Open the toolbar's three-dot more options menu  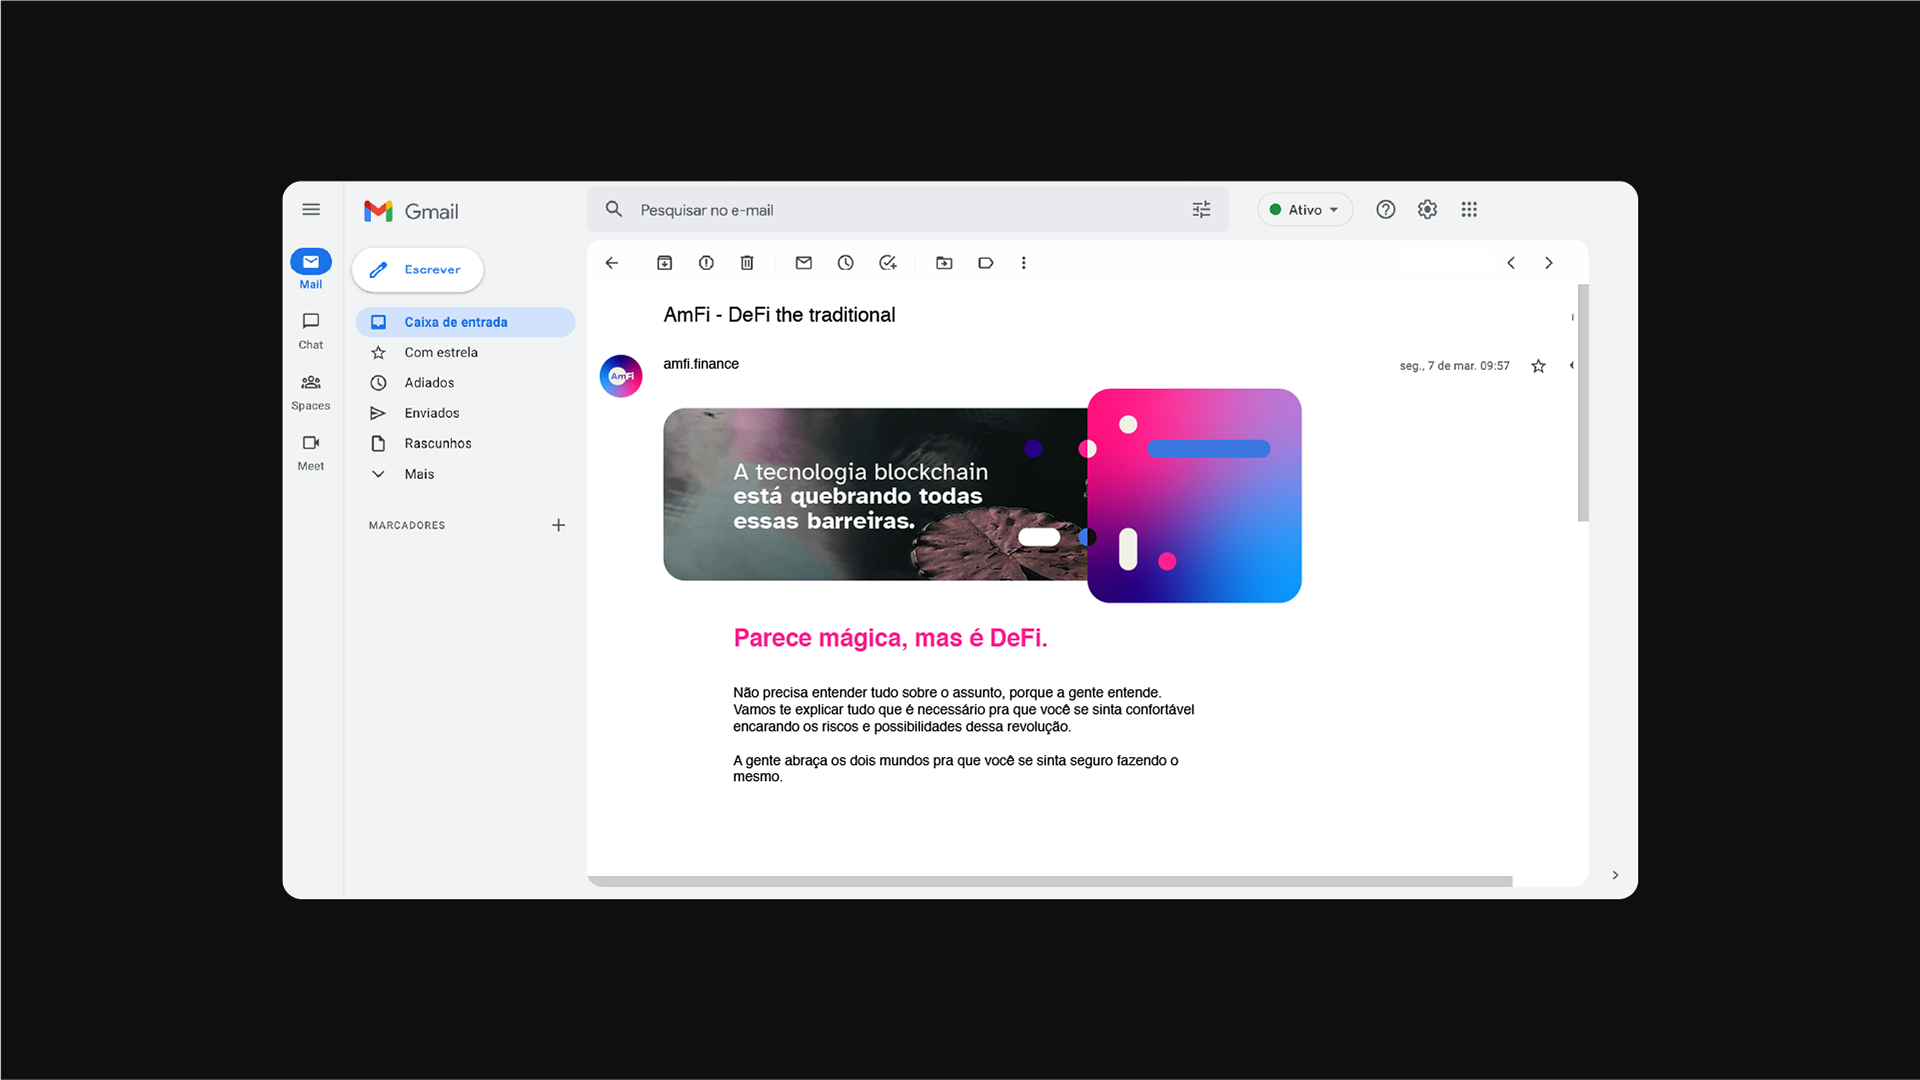tap(1023, 263)
